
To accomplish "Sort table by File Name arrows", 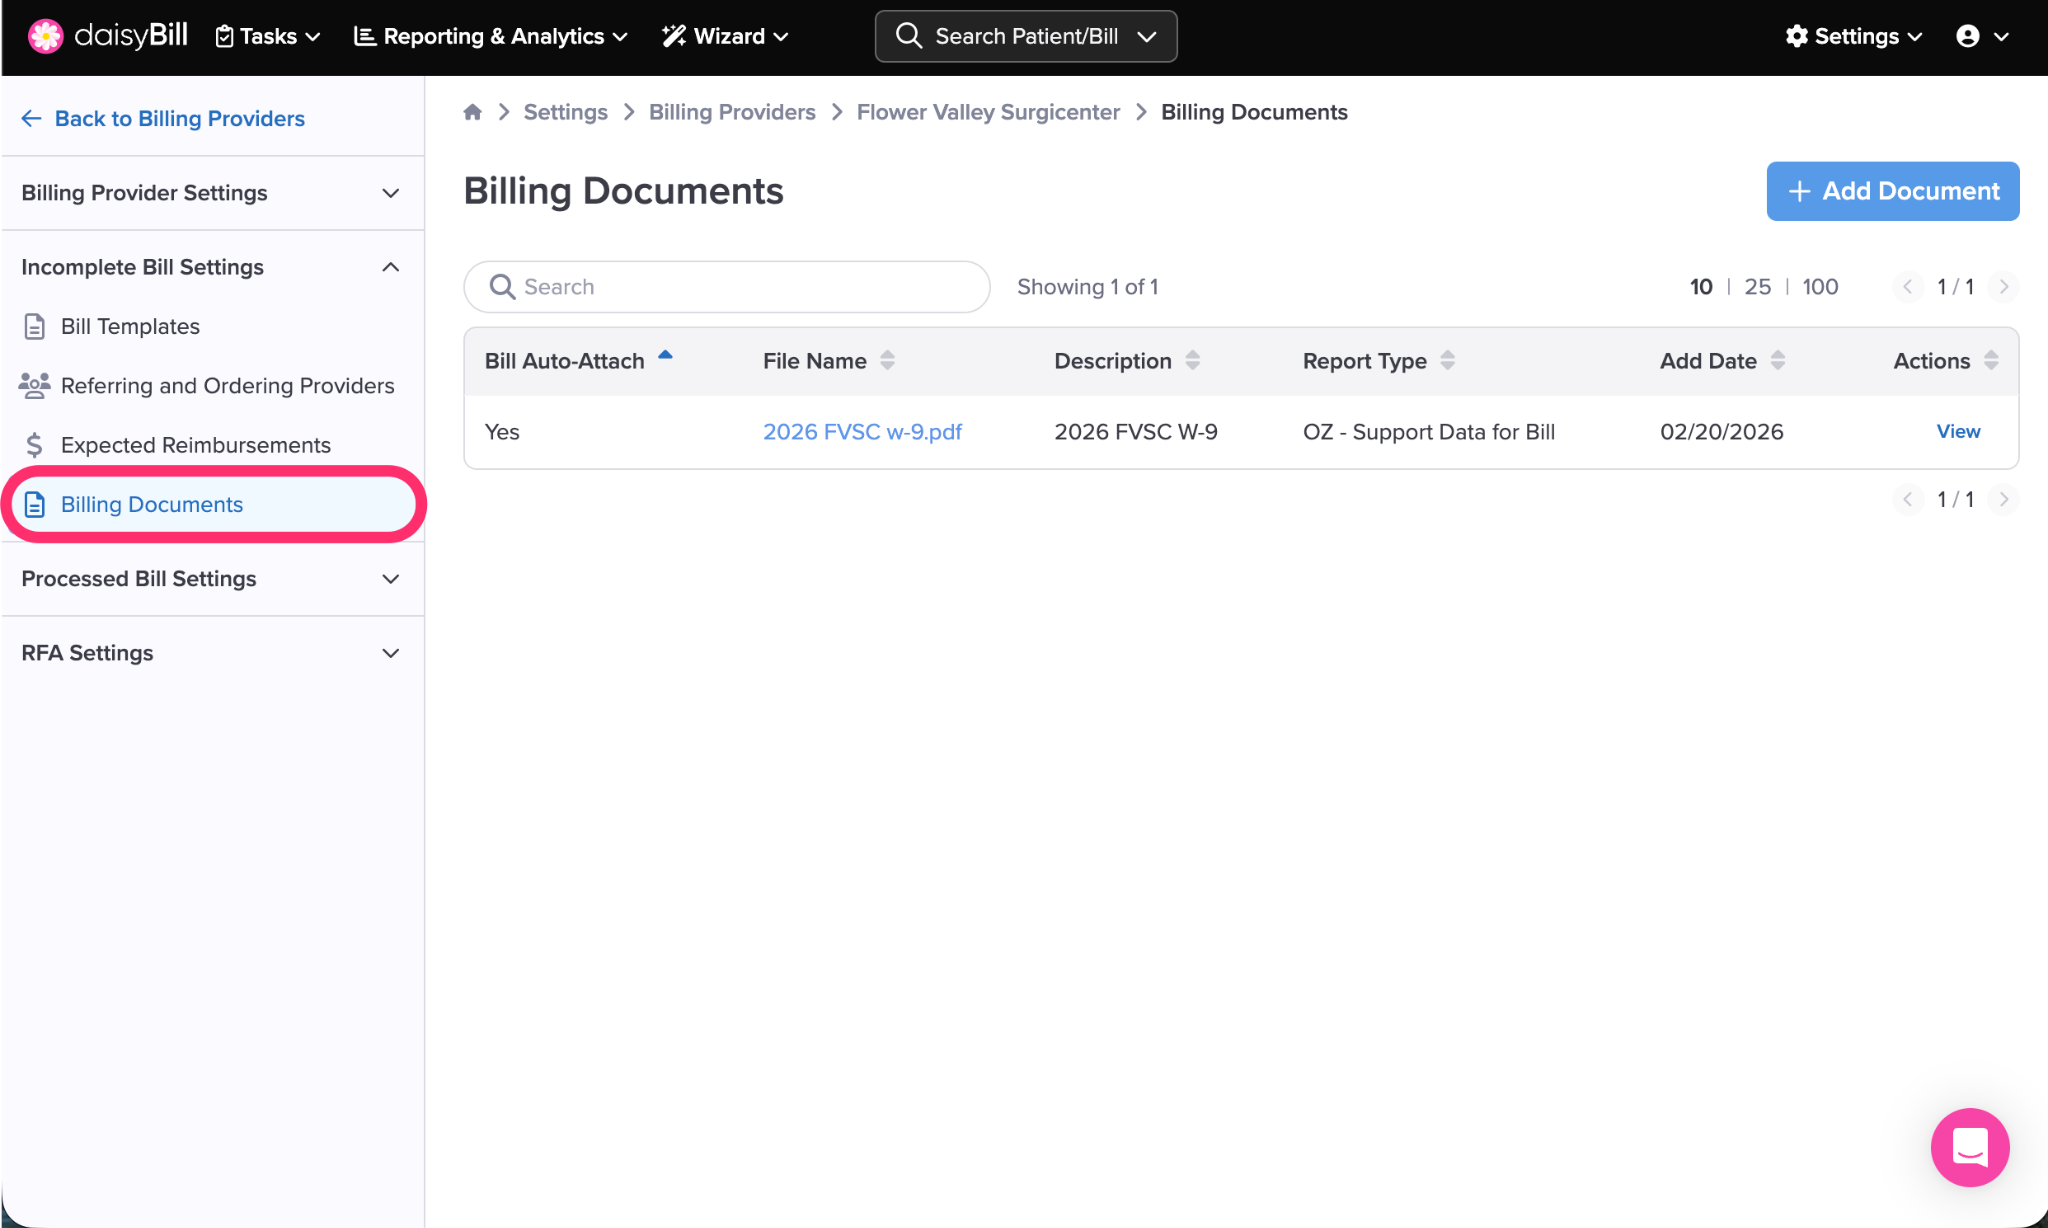I will point(887,361).
